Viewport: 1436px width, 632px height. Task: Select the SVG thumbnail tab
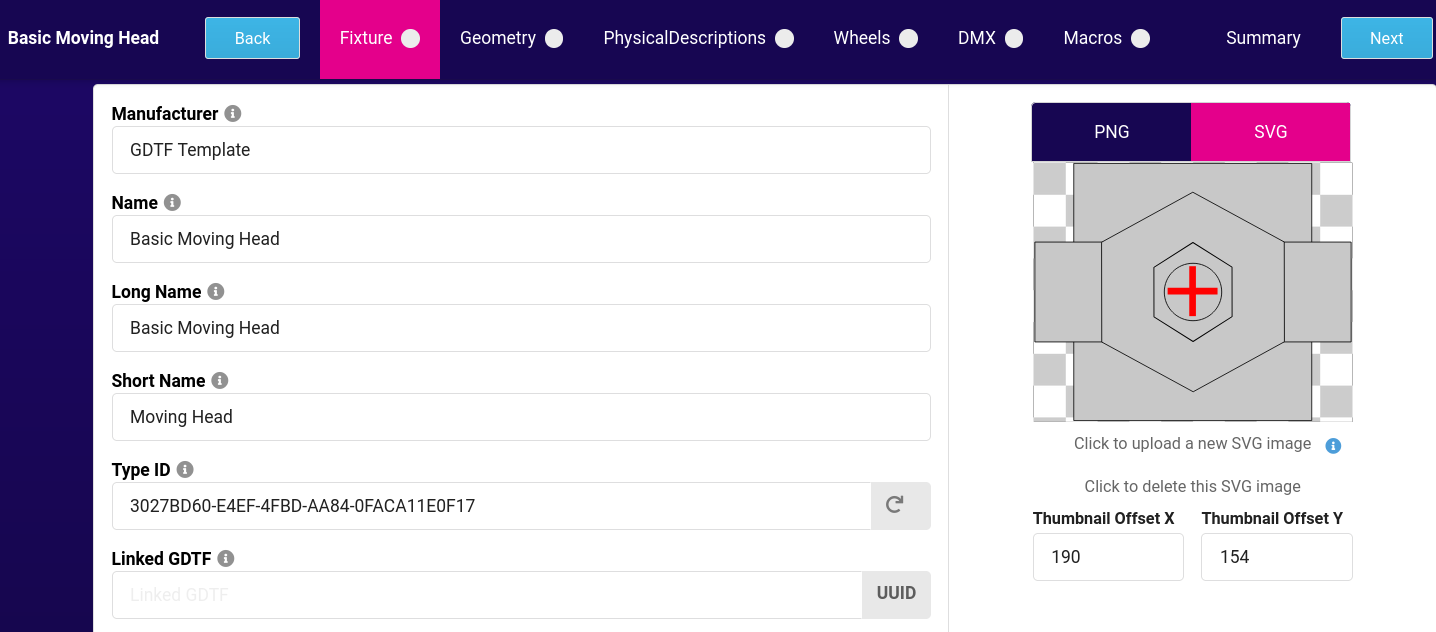(1271, 132)
